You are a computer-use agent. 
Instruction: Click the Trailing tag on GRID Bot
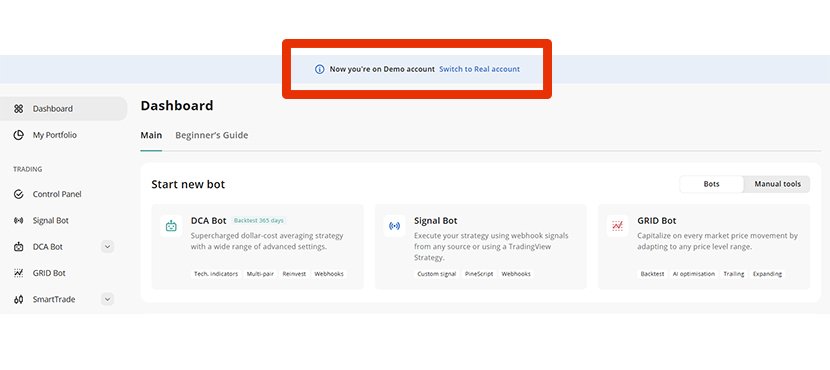point(734,274)
